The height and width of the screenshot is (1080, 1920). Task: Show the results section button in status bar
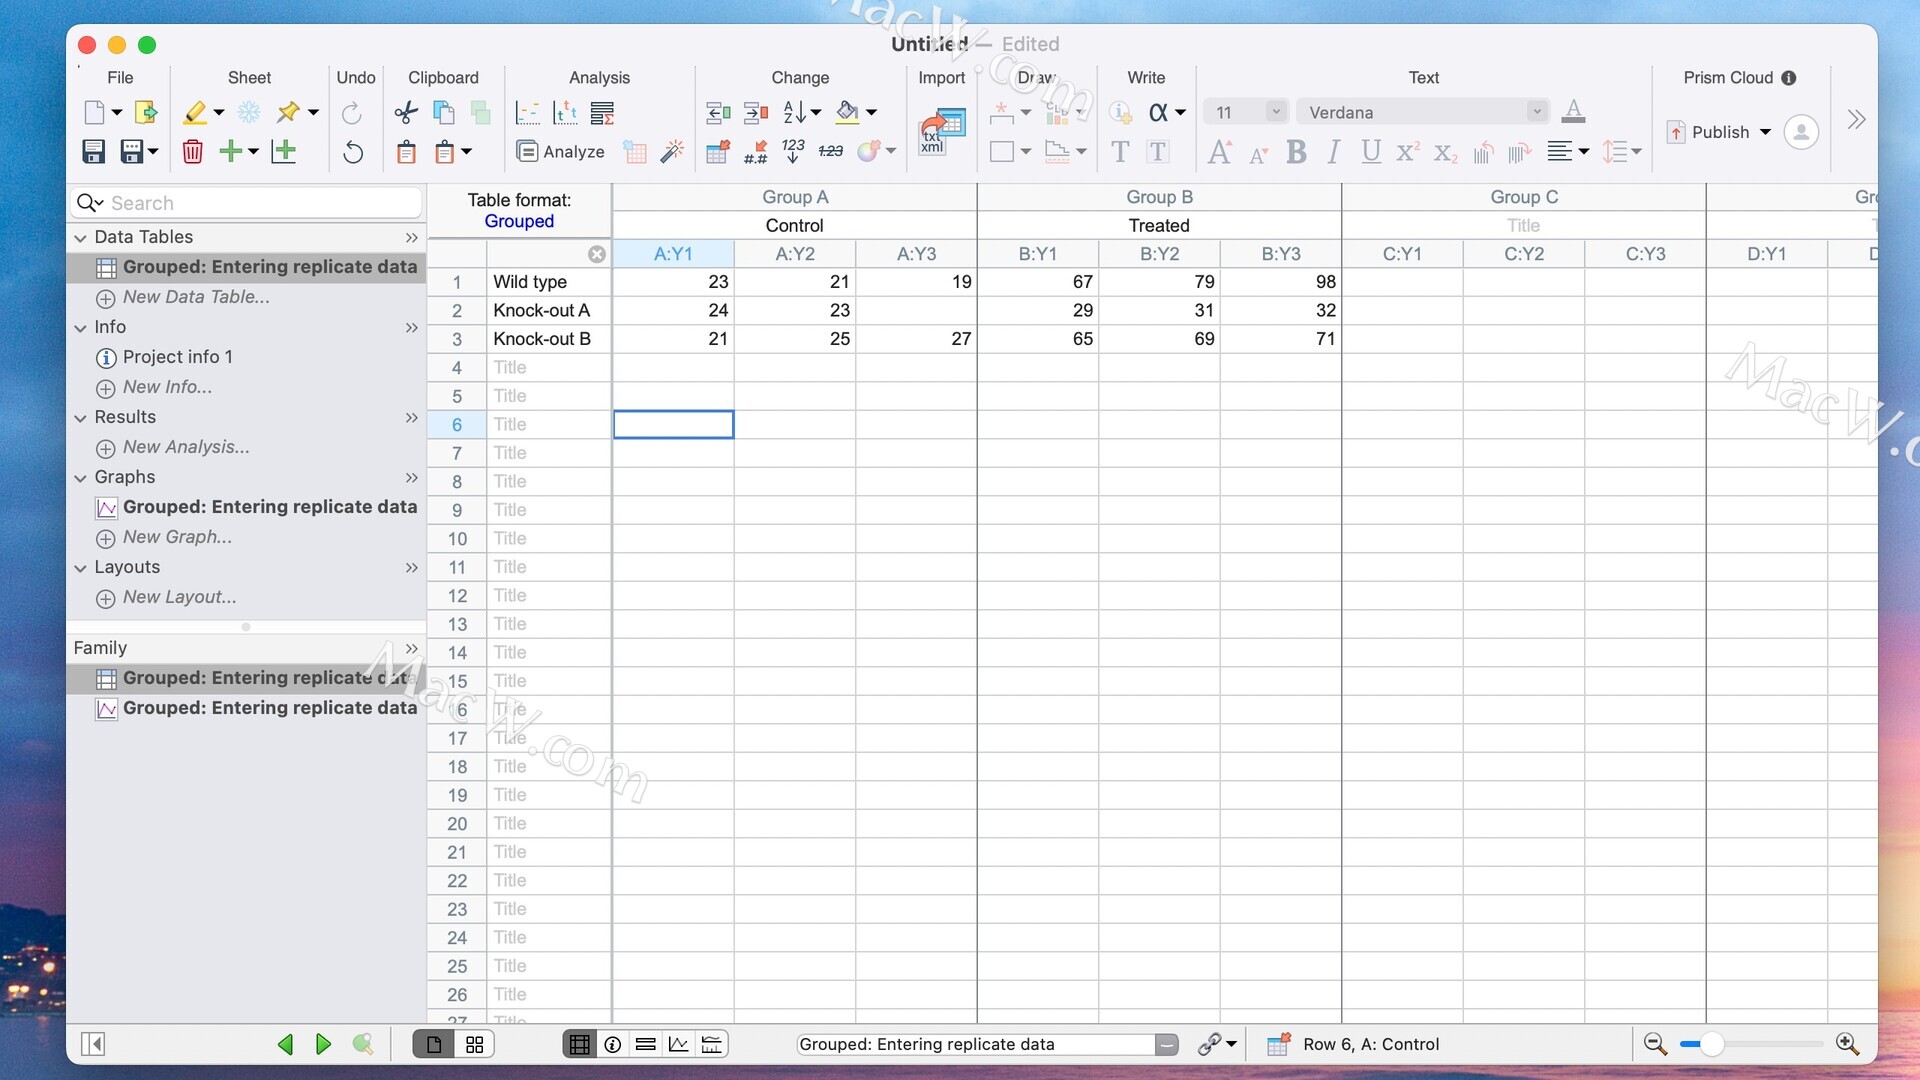tap(646, 1044)
